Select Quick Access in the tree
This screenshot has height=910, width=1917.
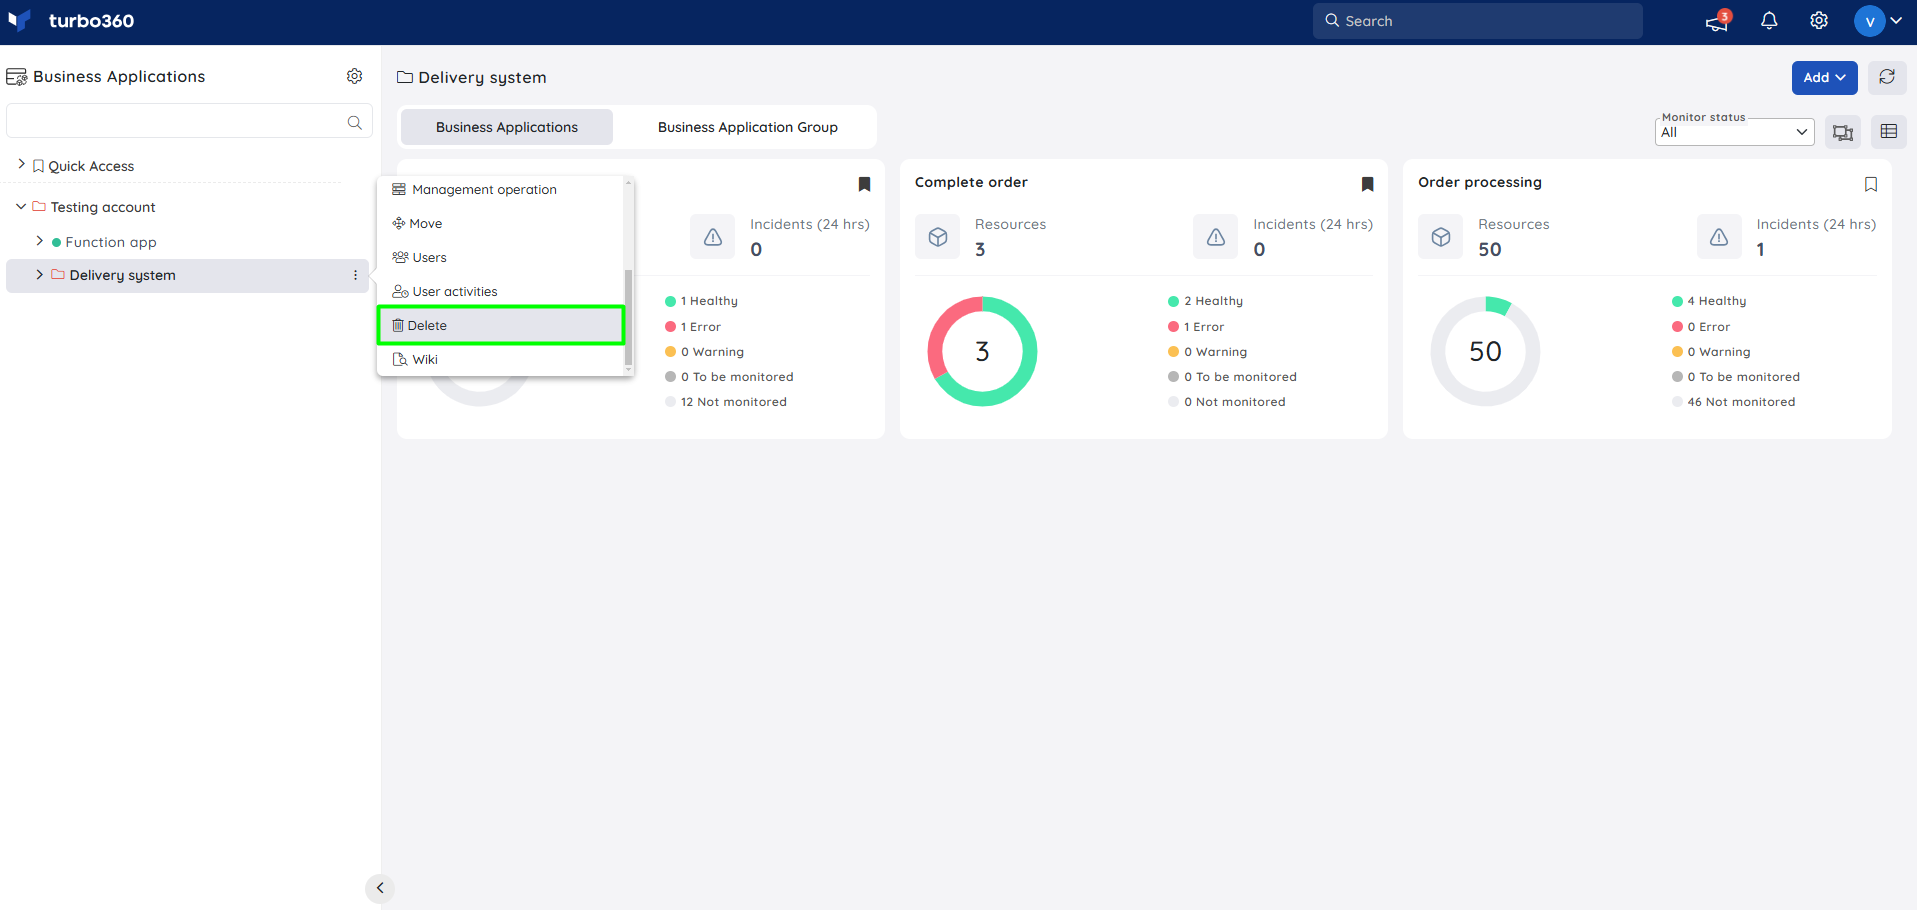pos(91,166)
